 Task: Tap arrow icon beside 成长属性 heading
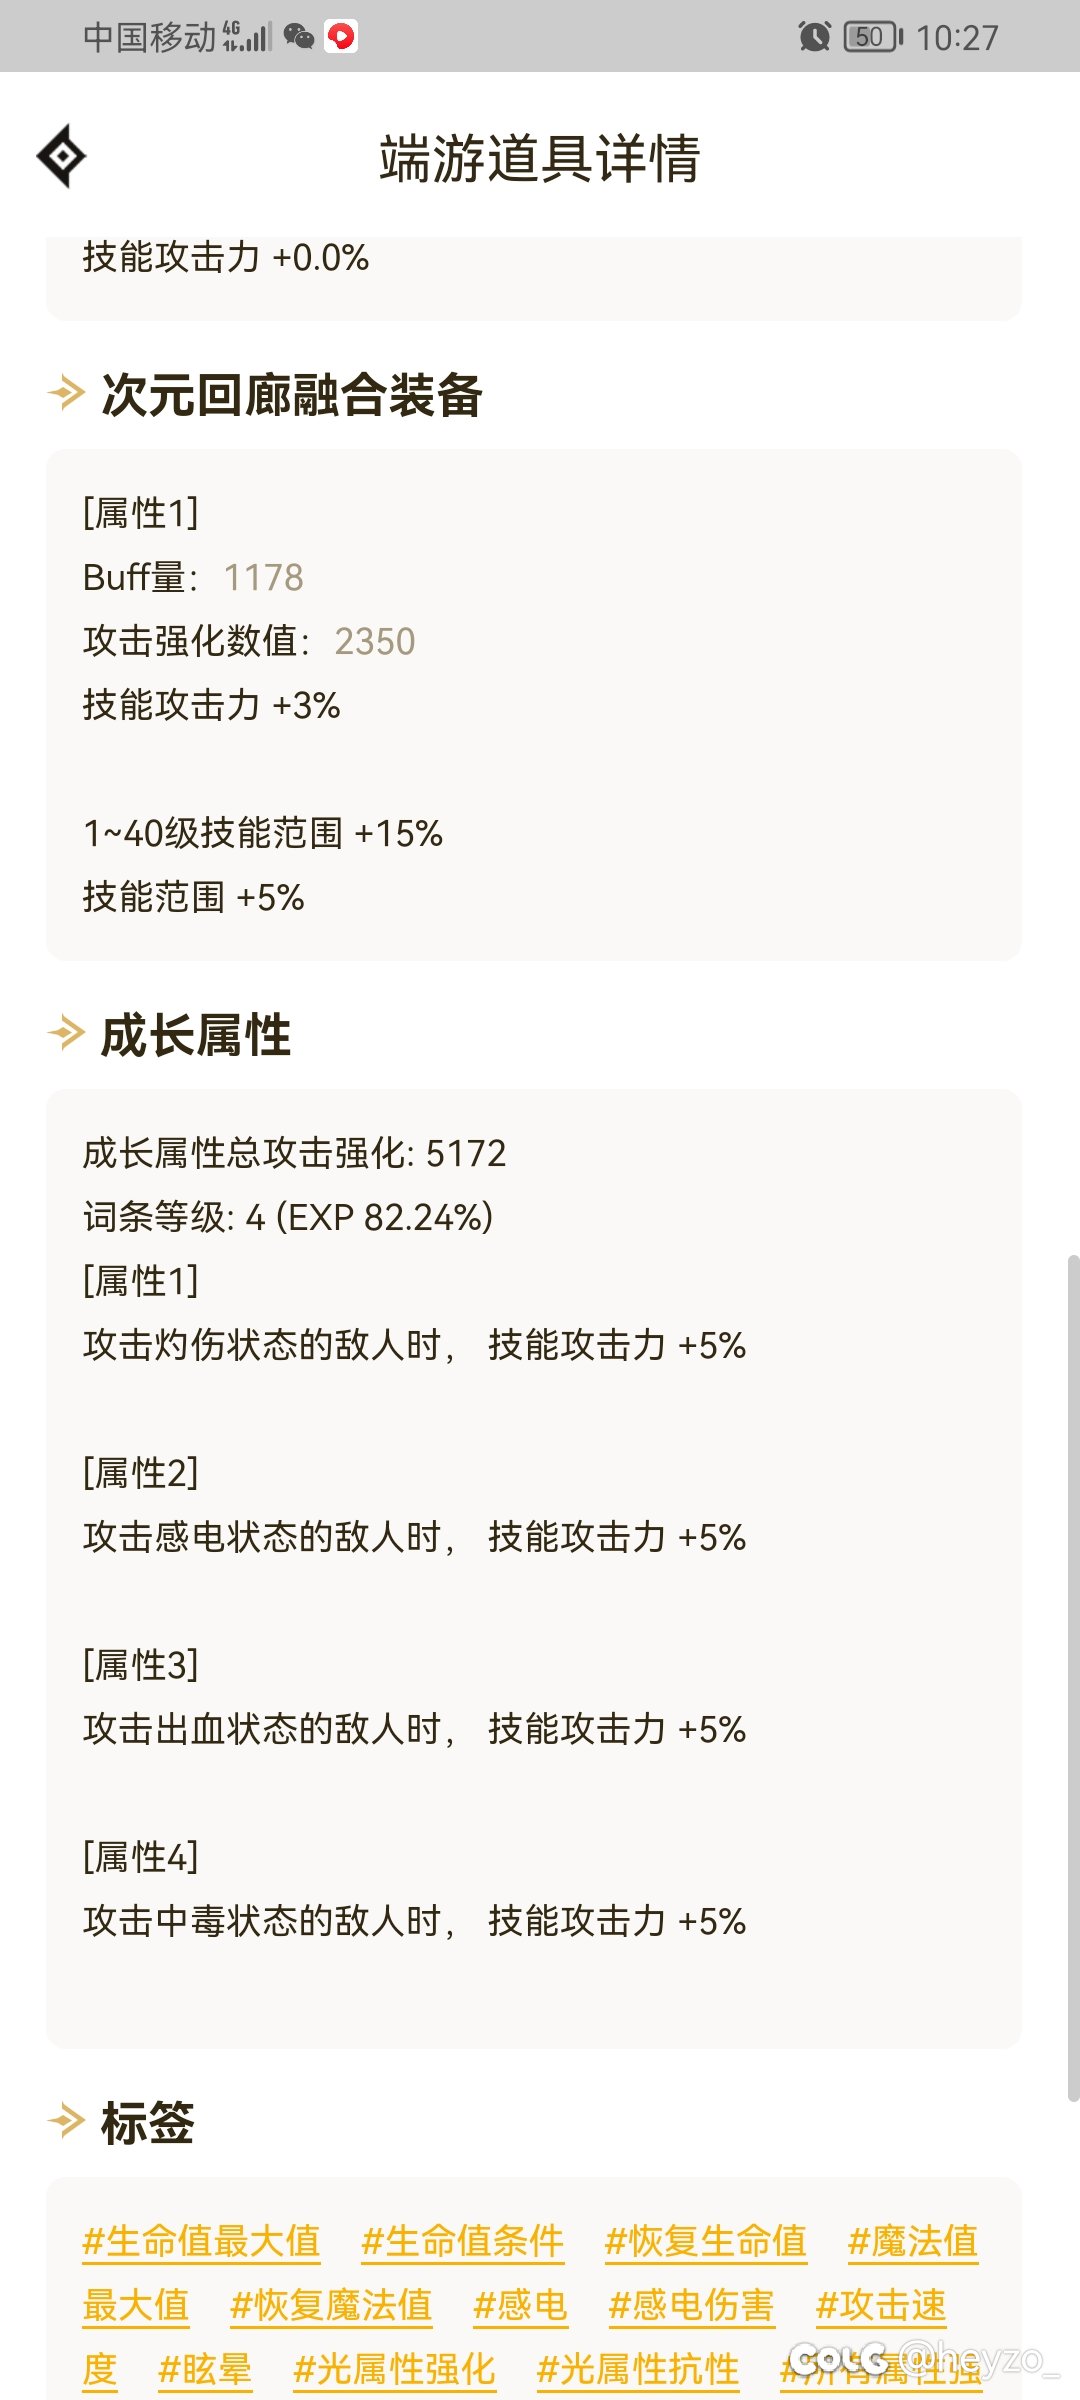[x=66, y=1033]
